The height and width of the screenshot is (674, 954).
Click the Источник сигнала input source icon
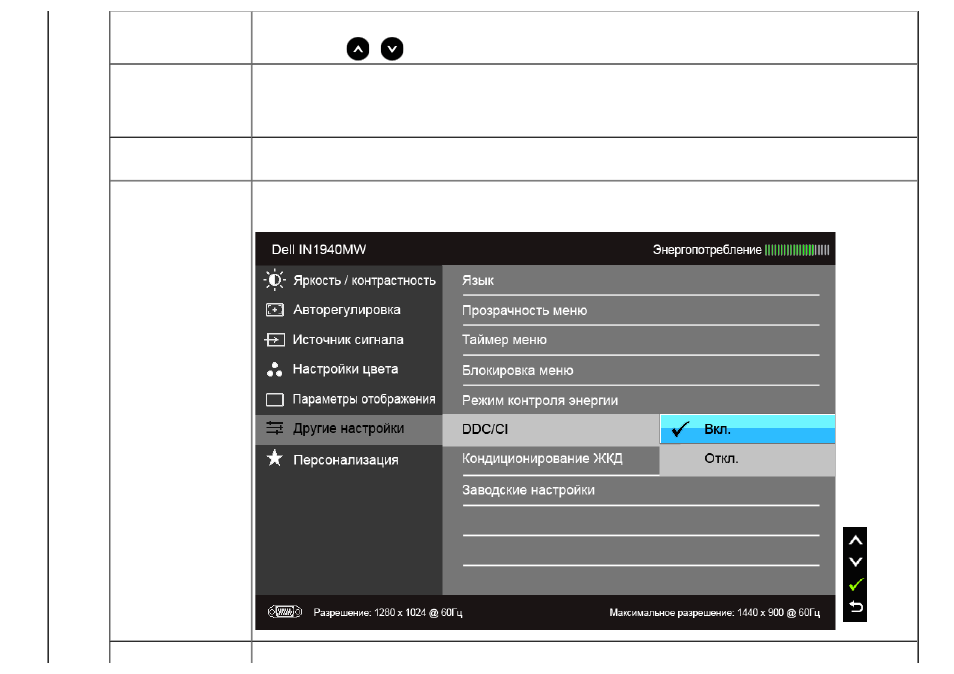click(274, 339)
